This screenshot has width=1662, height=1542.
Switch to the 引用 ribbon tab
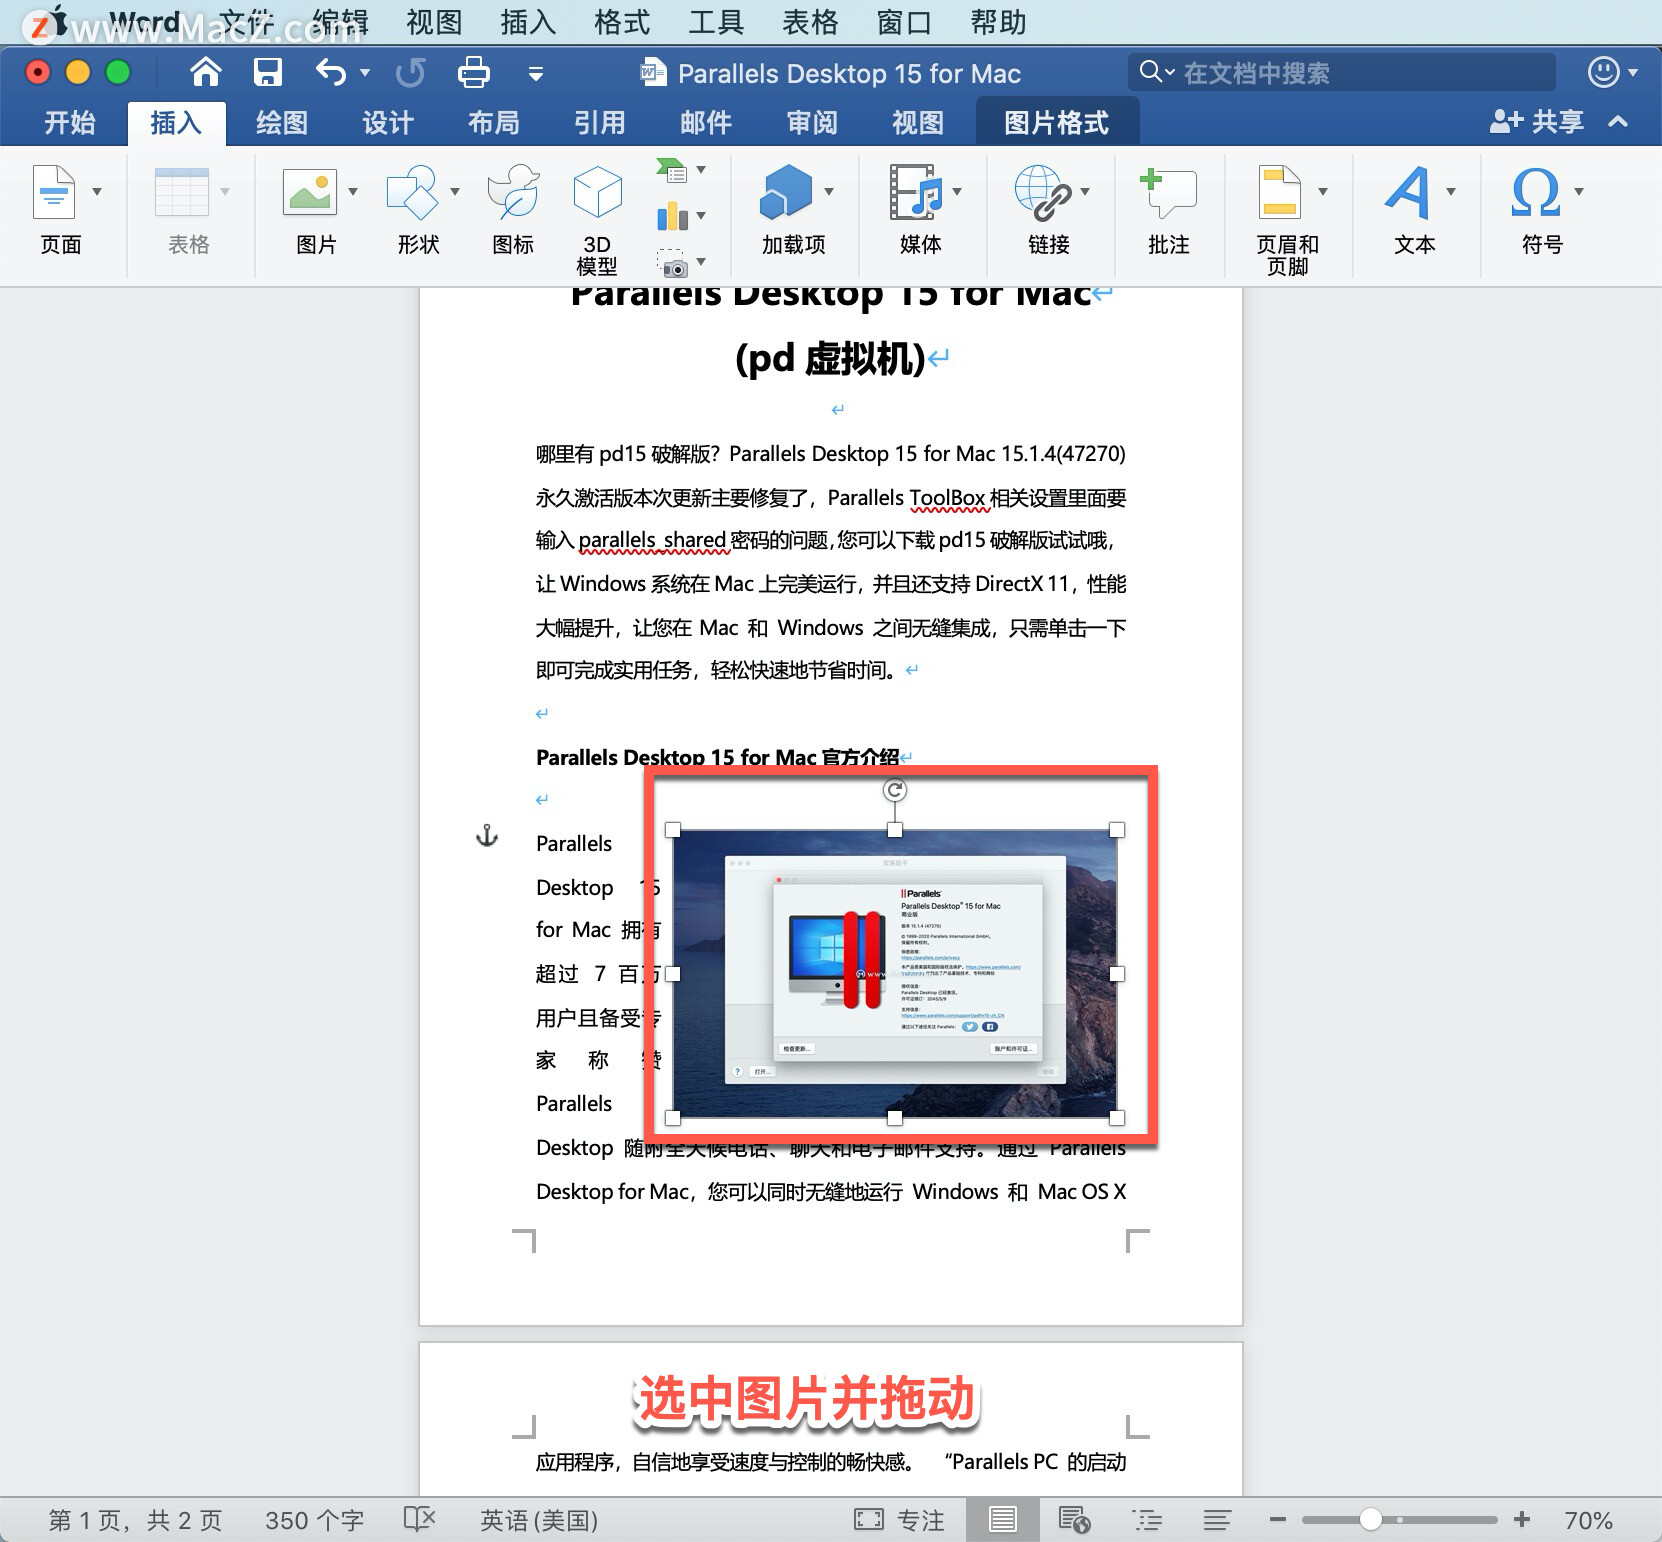[600, 123]
